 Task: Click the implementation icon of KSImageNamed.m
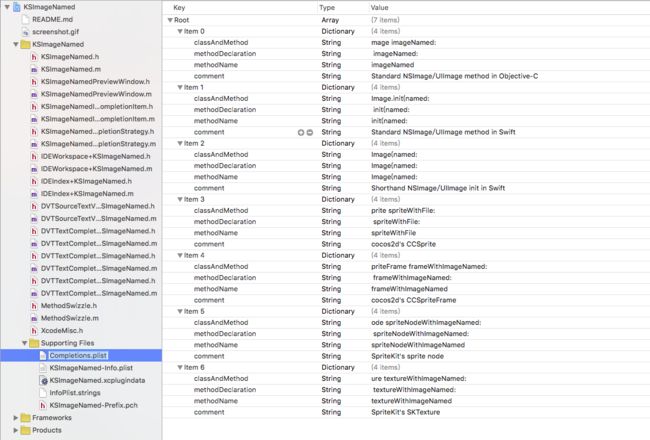click(34, 69)
